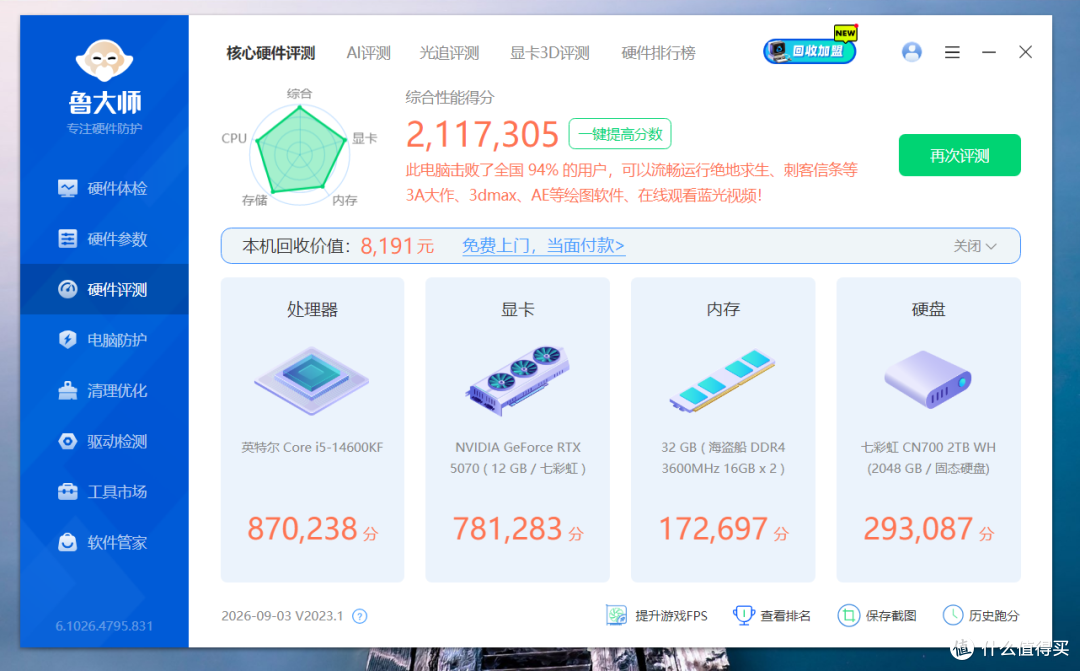Open 硬件体检 in the sidebar

[x=103, y=189]
